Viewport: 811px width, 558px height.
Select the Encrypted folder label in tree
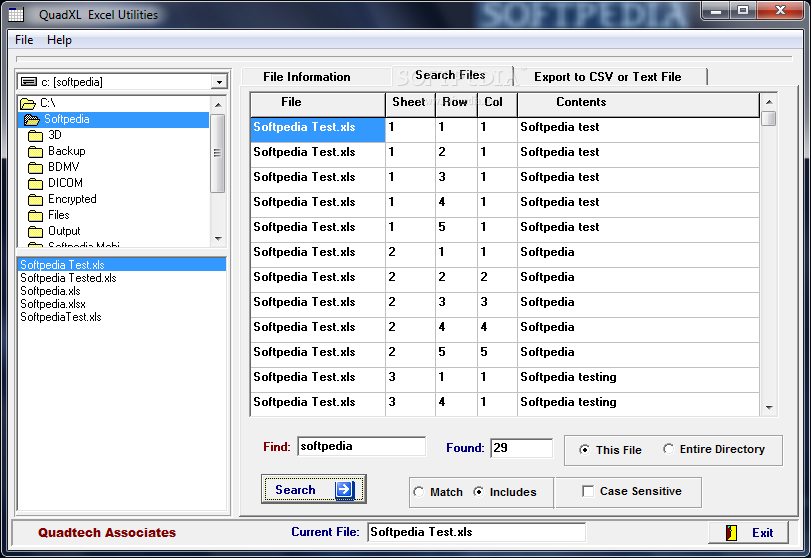(x=72, y=199)
